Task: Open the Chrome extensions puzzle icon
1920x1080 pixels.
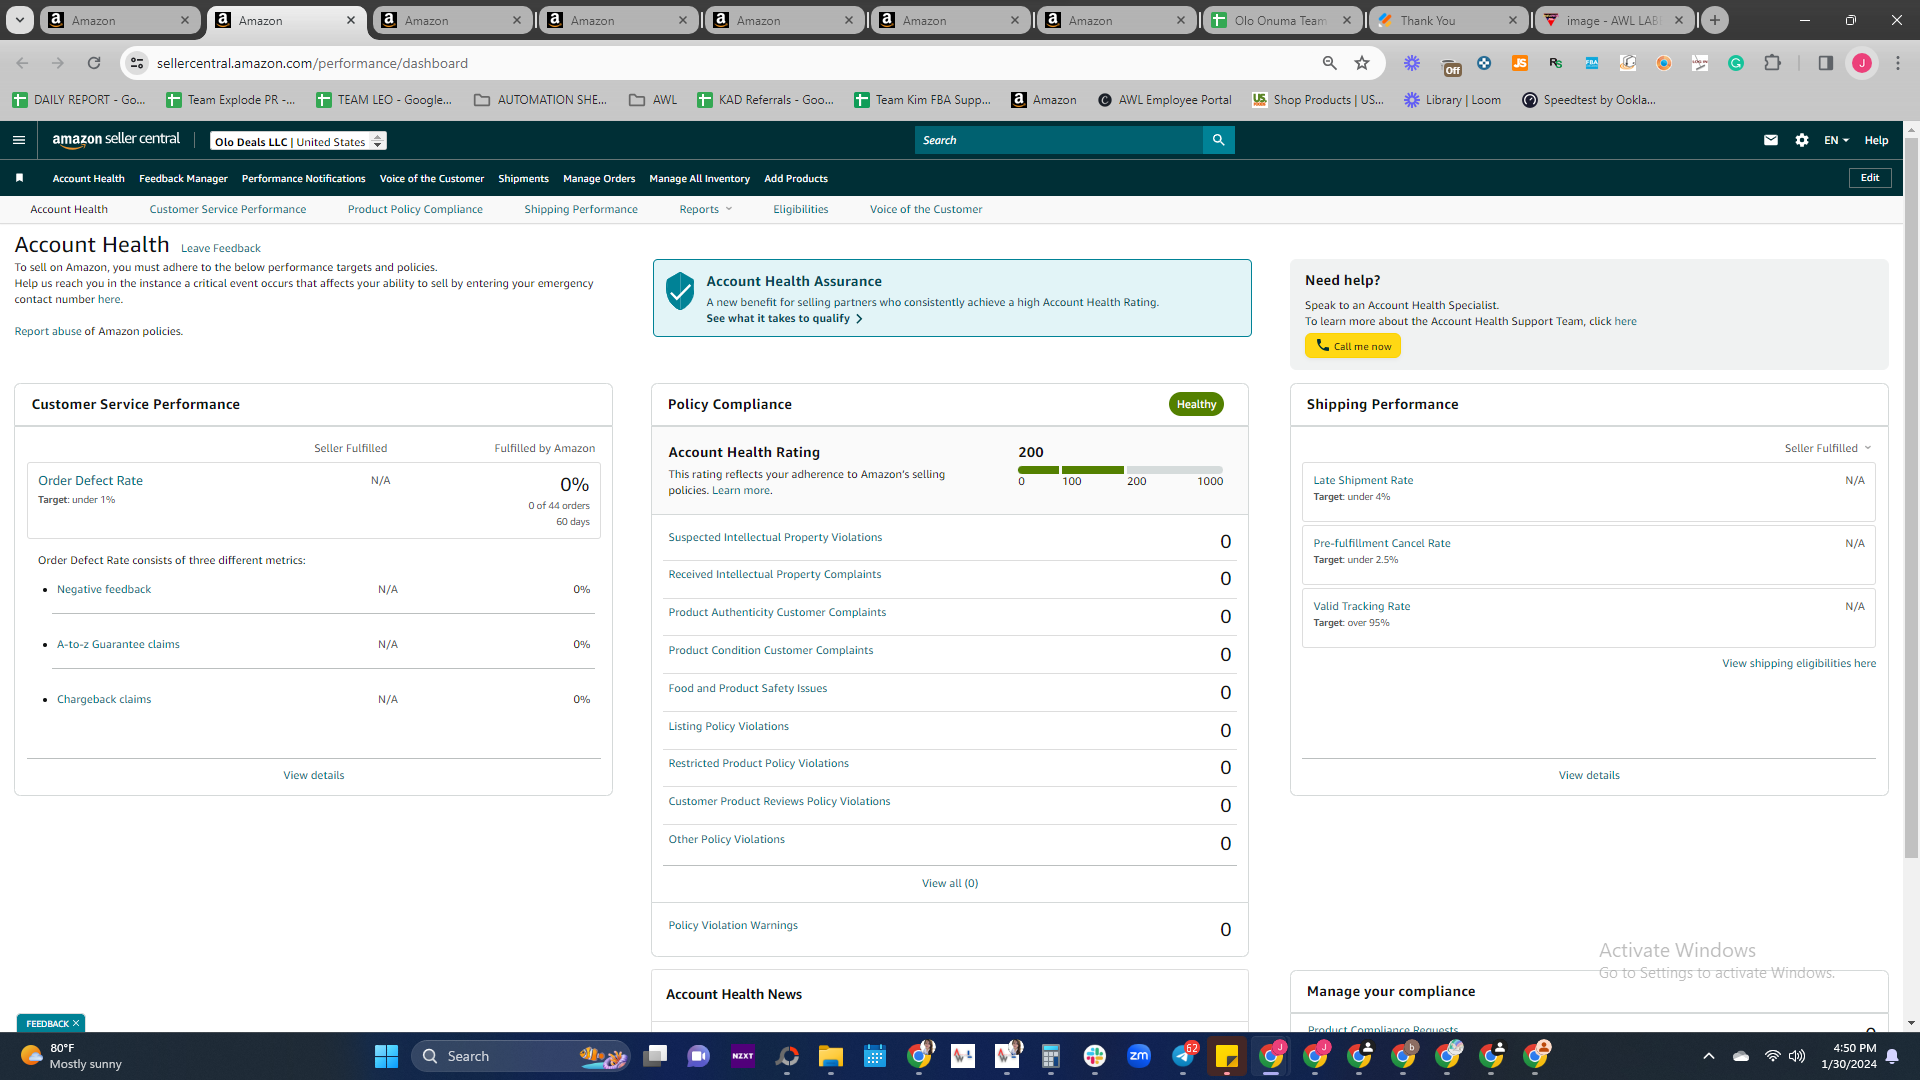Action: tap(1772, 63)
